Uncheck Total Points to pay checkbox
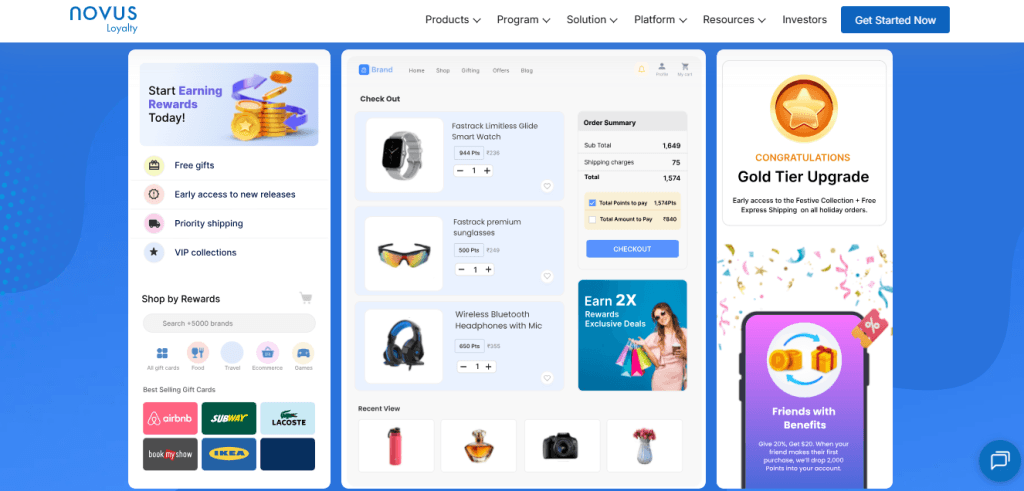 click(x=592, y=203)
